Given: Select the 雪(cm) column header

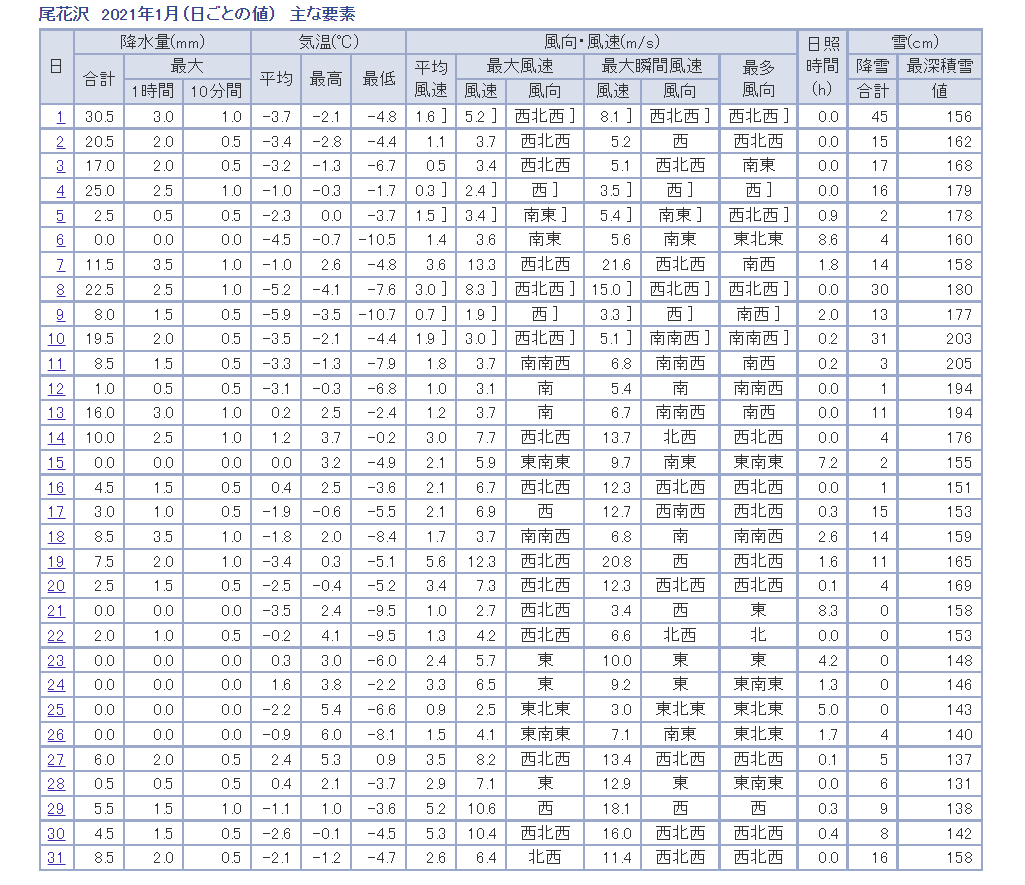Looking at the screenshot, I should click(x=915, y=42).
